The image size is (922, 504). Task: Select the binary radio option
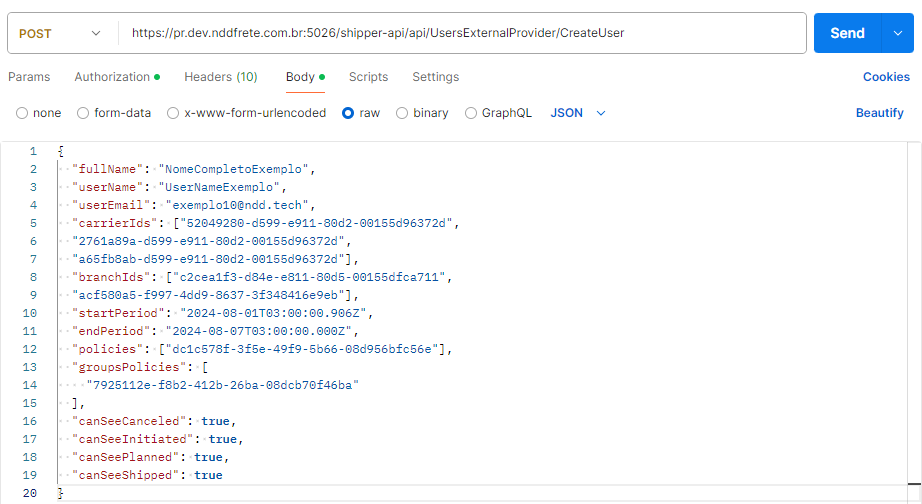(402, 113)
